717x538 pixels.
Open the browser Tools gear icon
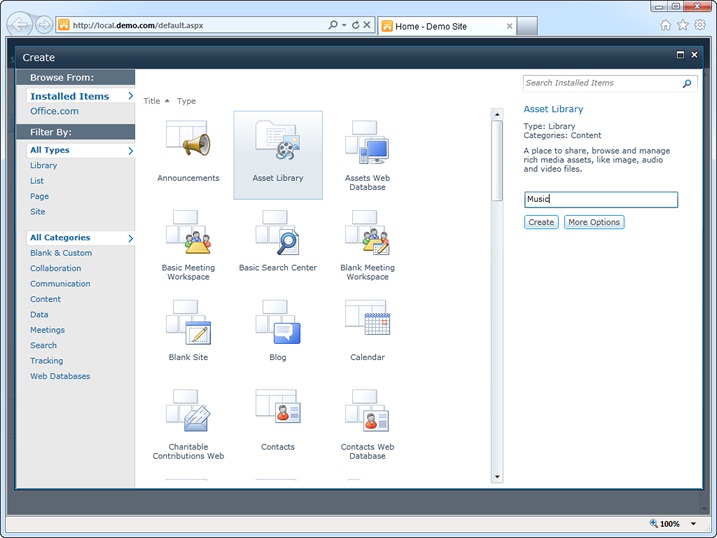700,25
